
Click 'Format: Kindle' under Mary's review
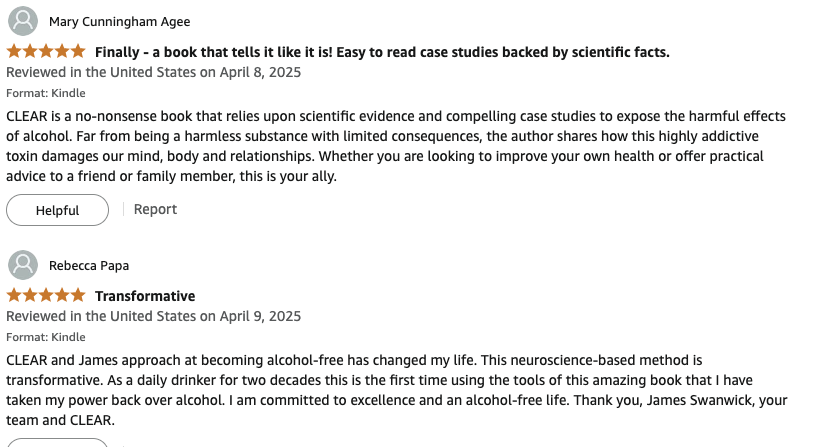[x=46, y=93]
